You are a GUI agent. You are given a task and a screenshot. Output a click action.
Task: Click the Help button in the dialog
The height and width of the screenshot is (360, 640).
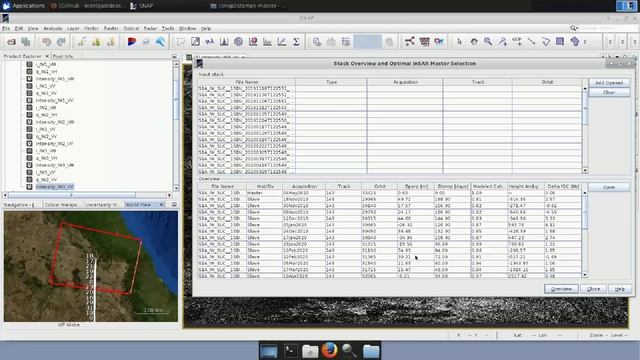620,289
